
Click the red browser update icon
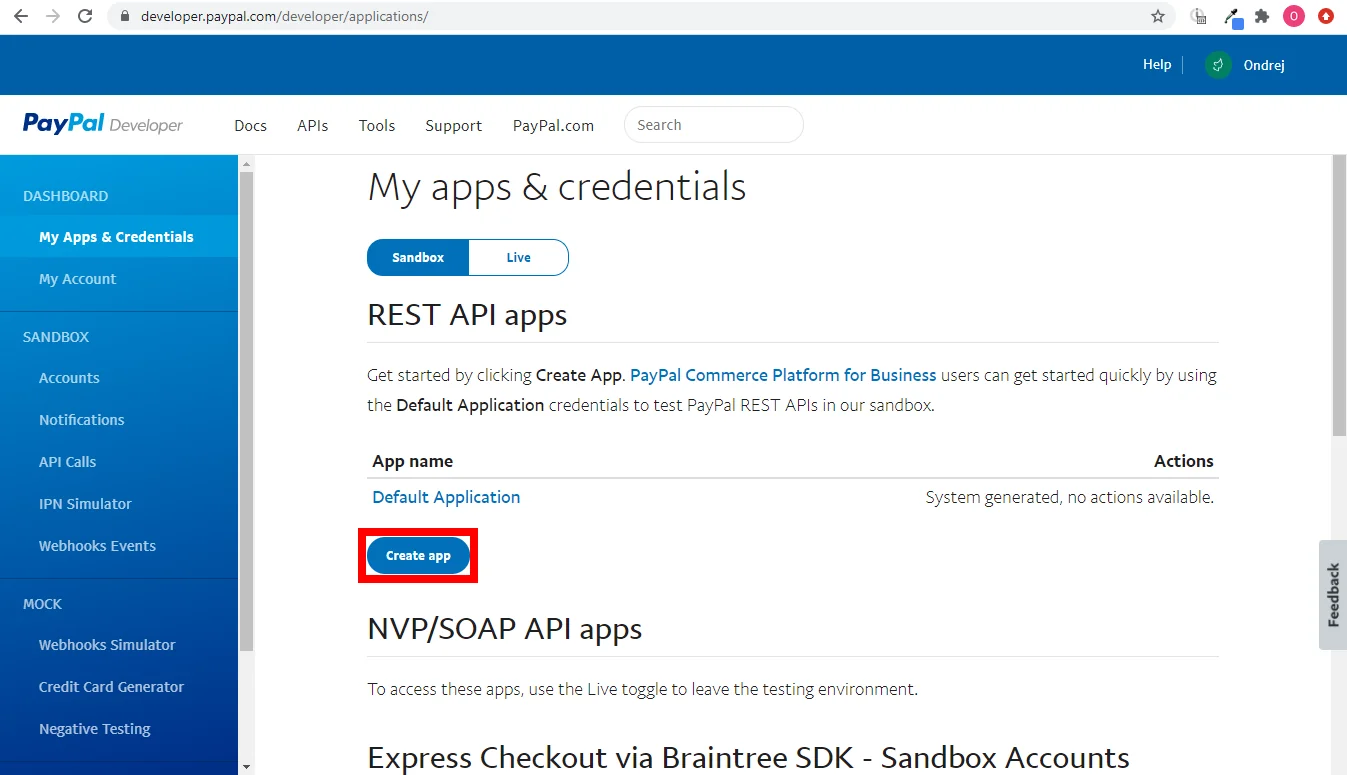1326,16
